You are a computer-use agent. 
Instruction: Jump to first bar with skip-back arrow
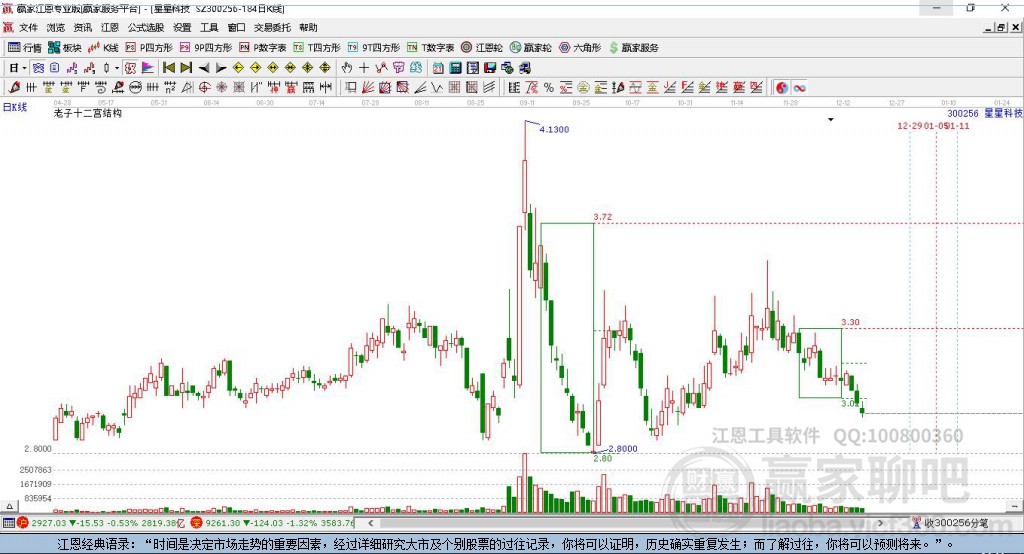click(x=168, y=68)
